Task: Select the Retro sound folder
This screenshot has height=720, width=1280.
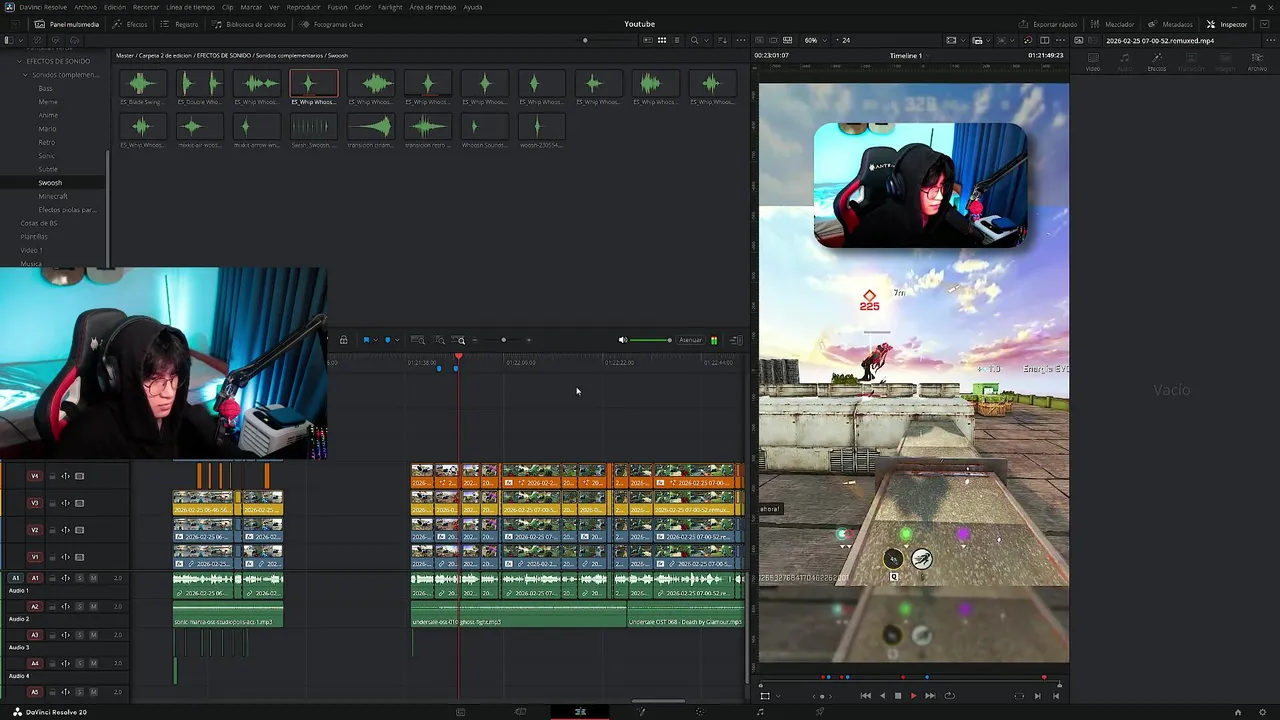Action: [x=46, y=142]
